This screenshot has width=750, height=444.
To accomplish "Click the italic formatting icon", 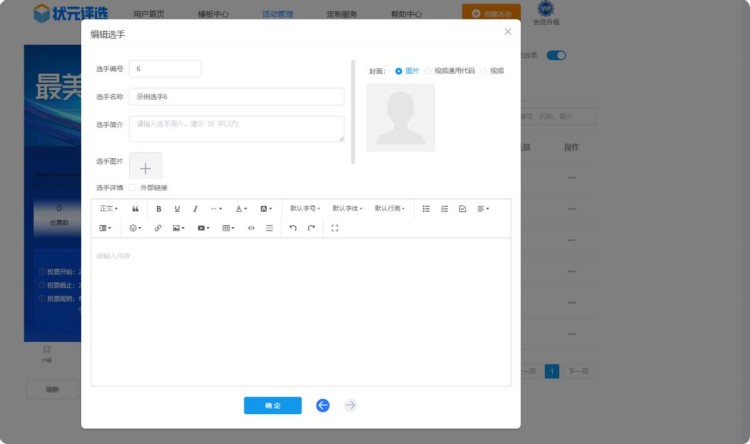I will pos(195,209).
